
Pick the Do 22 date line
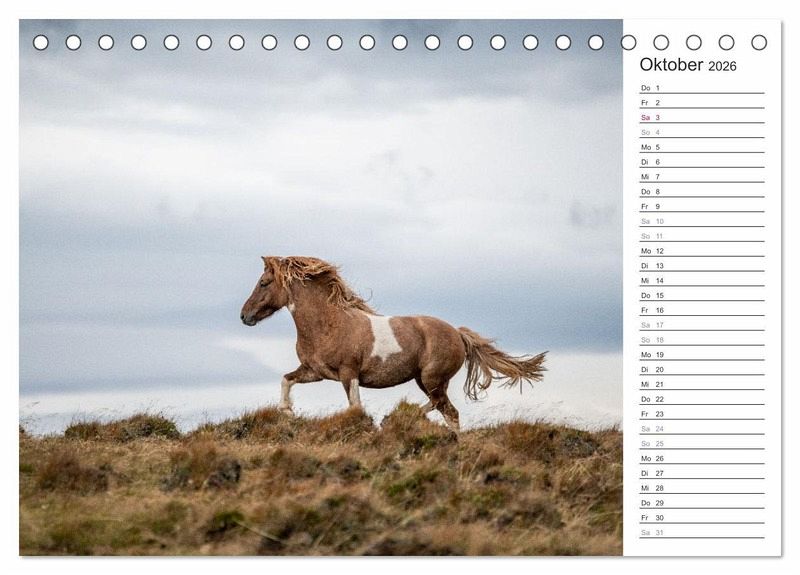(x=701, y=399)
